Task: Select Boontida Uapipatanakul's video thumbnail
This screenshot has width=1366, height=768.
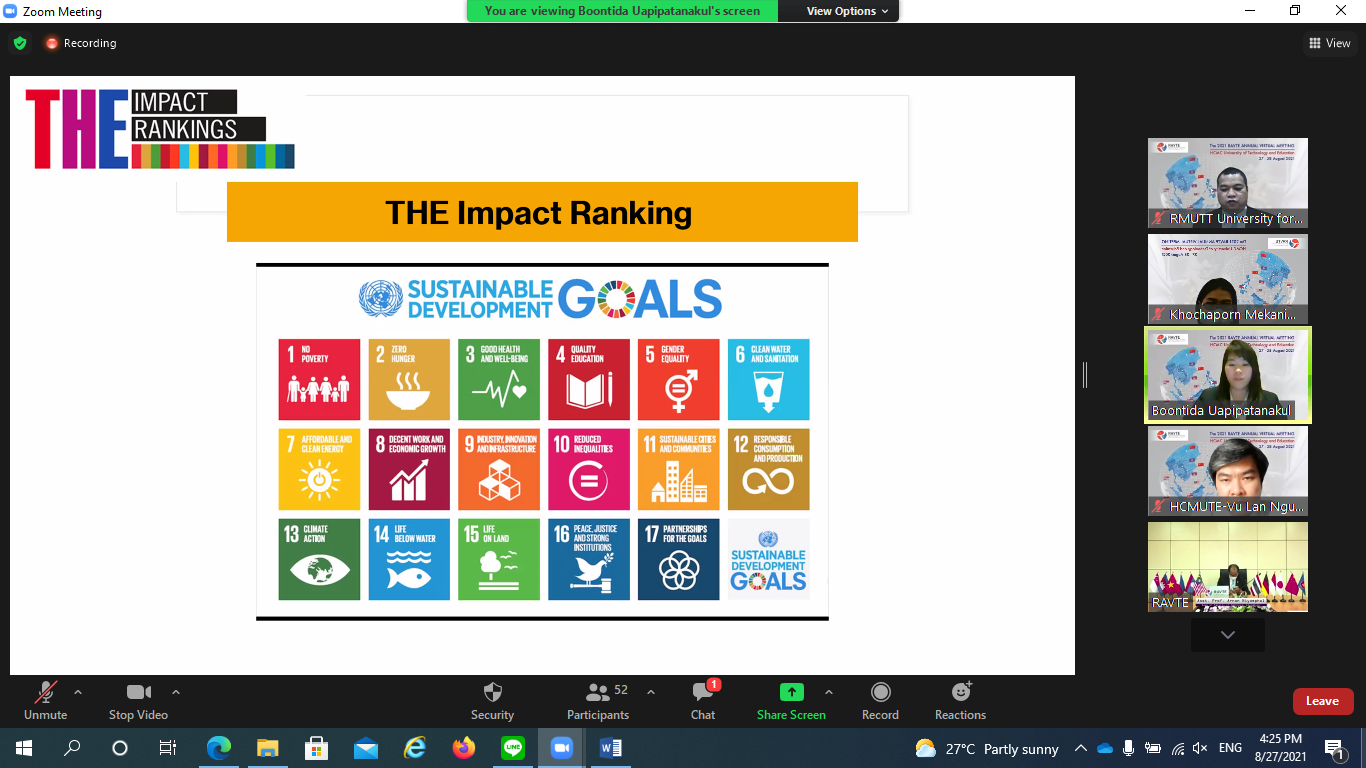Action: (x=1228, y=375)
